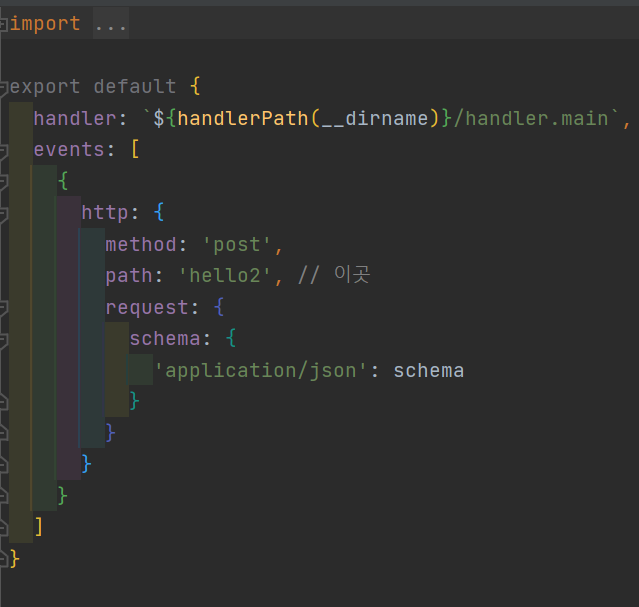Click the yellow closing square bracket
Viewport: 639px width, 607px height.
pyautogui.click(x=39, y=527)
